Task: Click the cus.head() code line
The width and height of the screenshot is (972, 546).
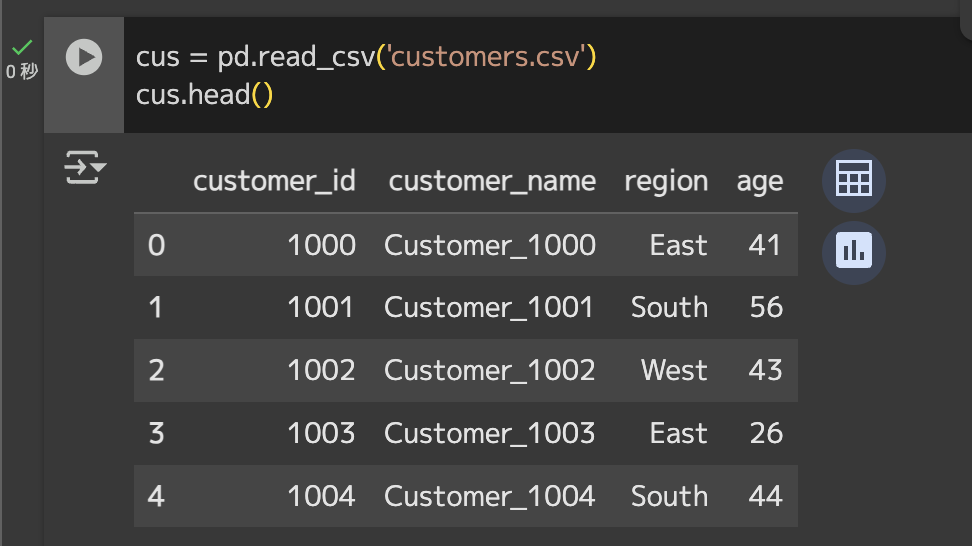Action: (x=204, y=95)
